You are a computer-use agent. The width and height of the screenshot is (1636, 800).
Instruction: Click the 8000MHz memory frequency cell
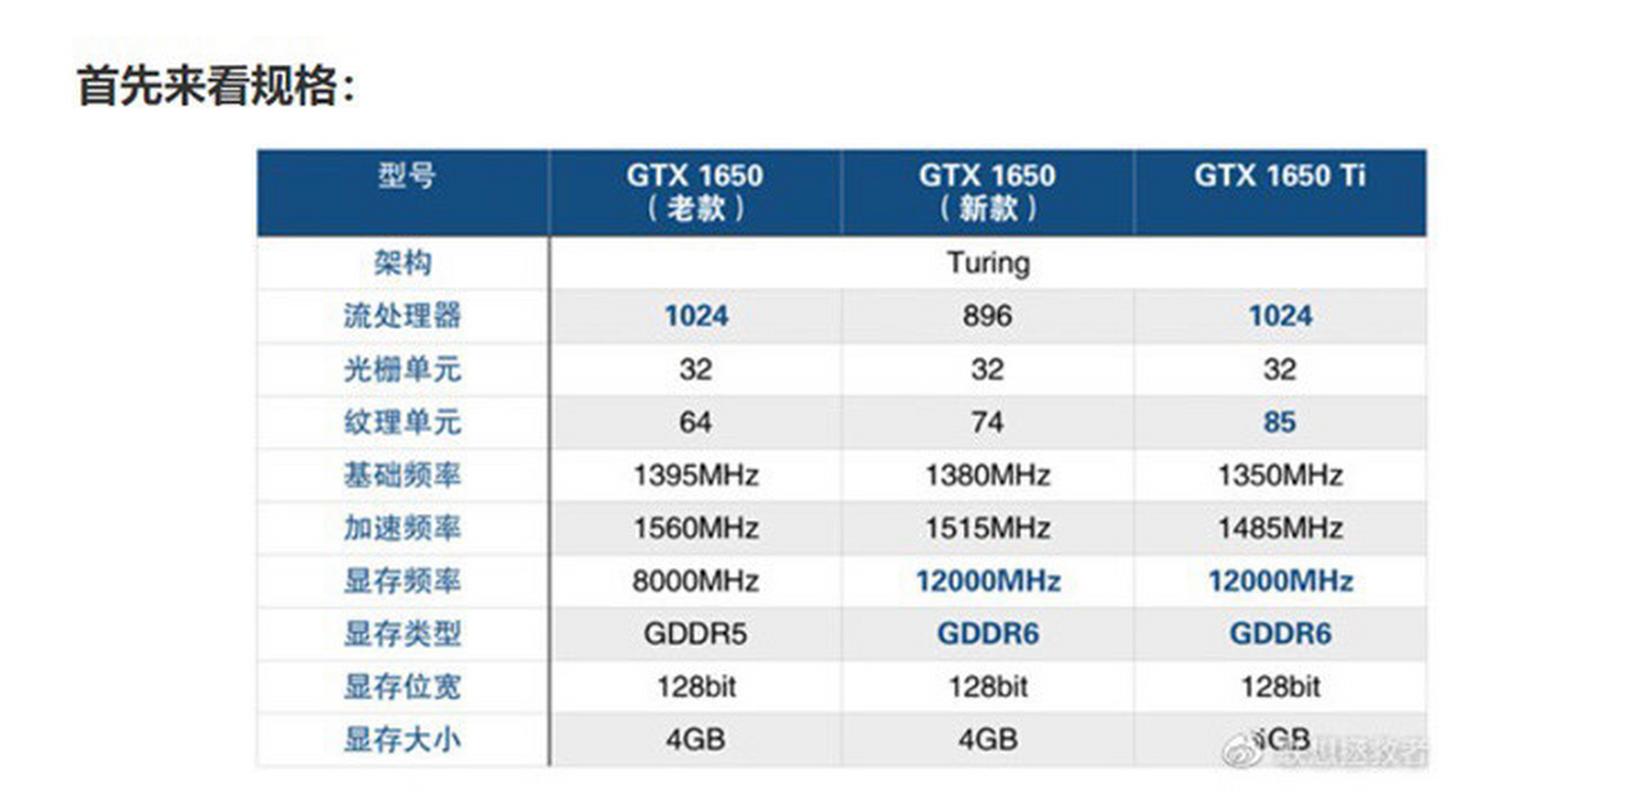click(695, 581)
